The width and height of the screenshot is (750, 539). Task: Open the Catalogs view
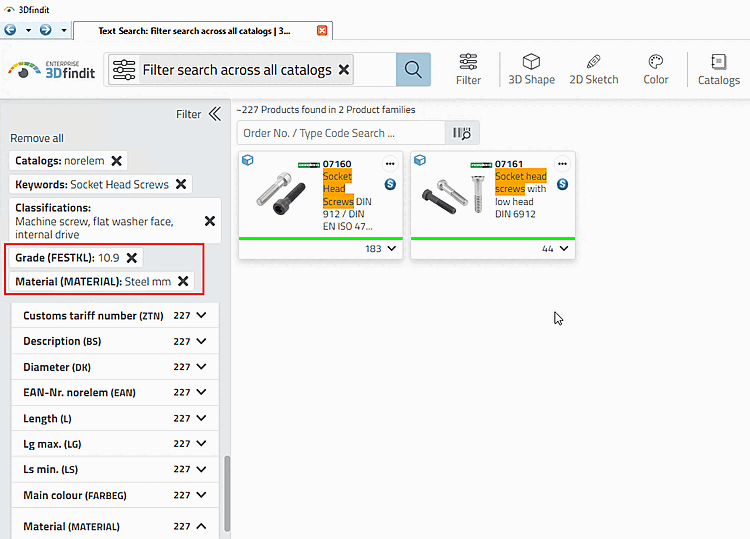click(x=718, y=70)
